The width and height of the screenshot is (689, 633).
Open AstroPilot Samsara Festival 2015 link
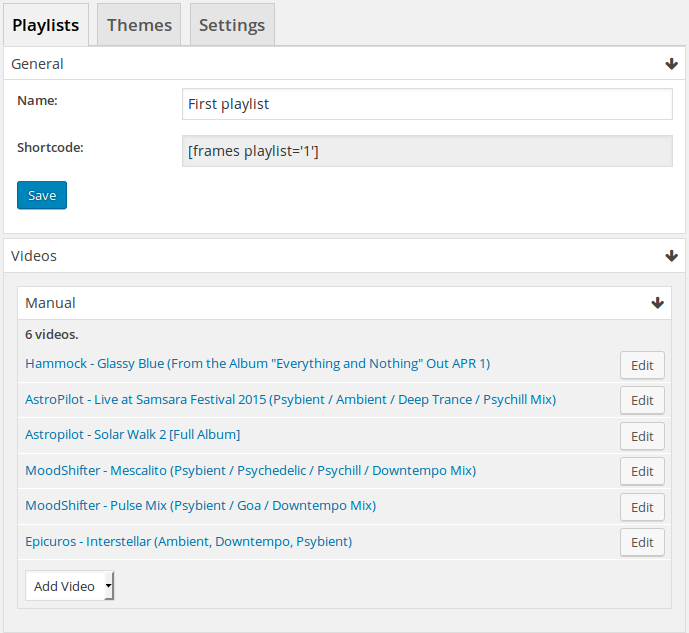tap(290, 399)
